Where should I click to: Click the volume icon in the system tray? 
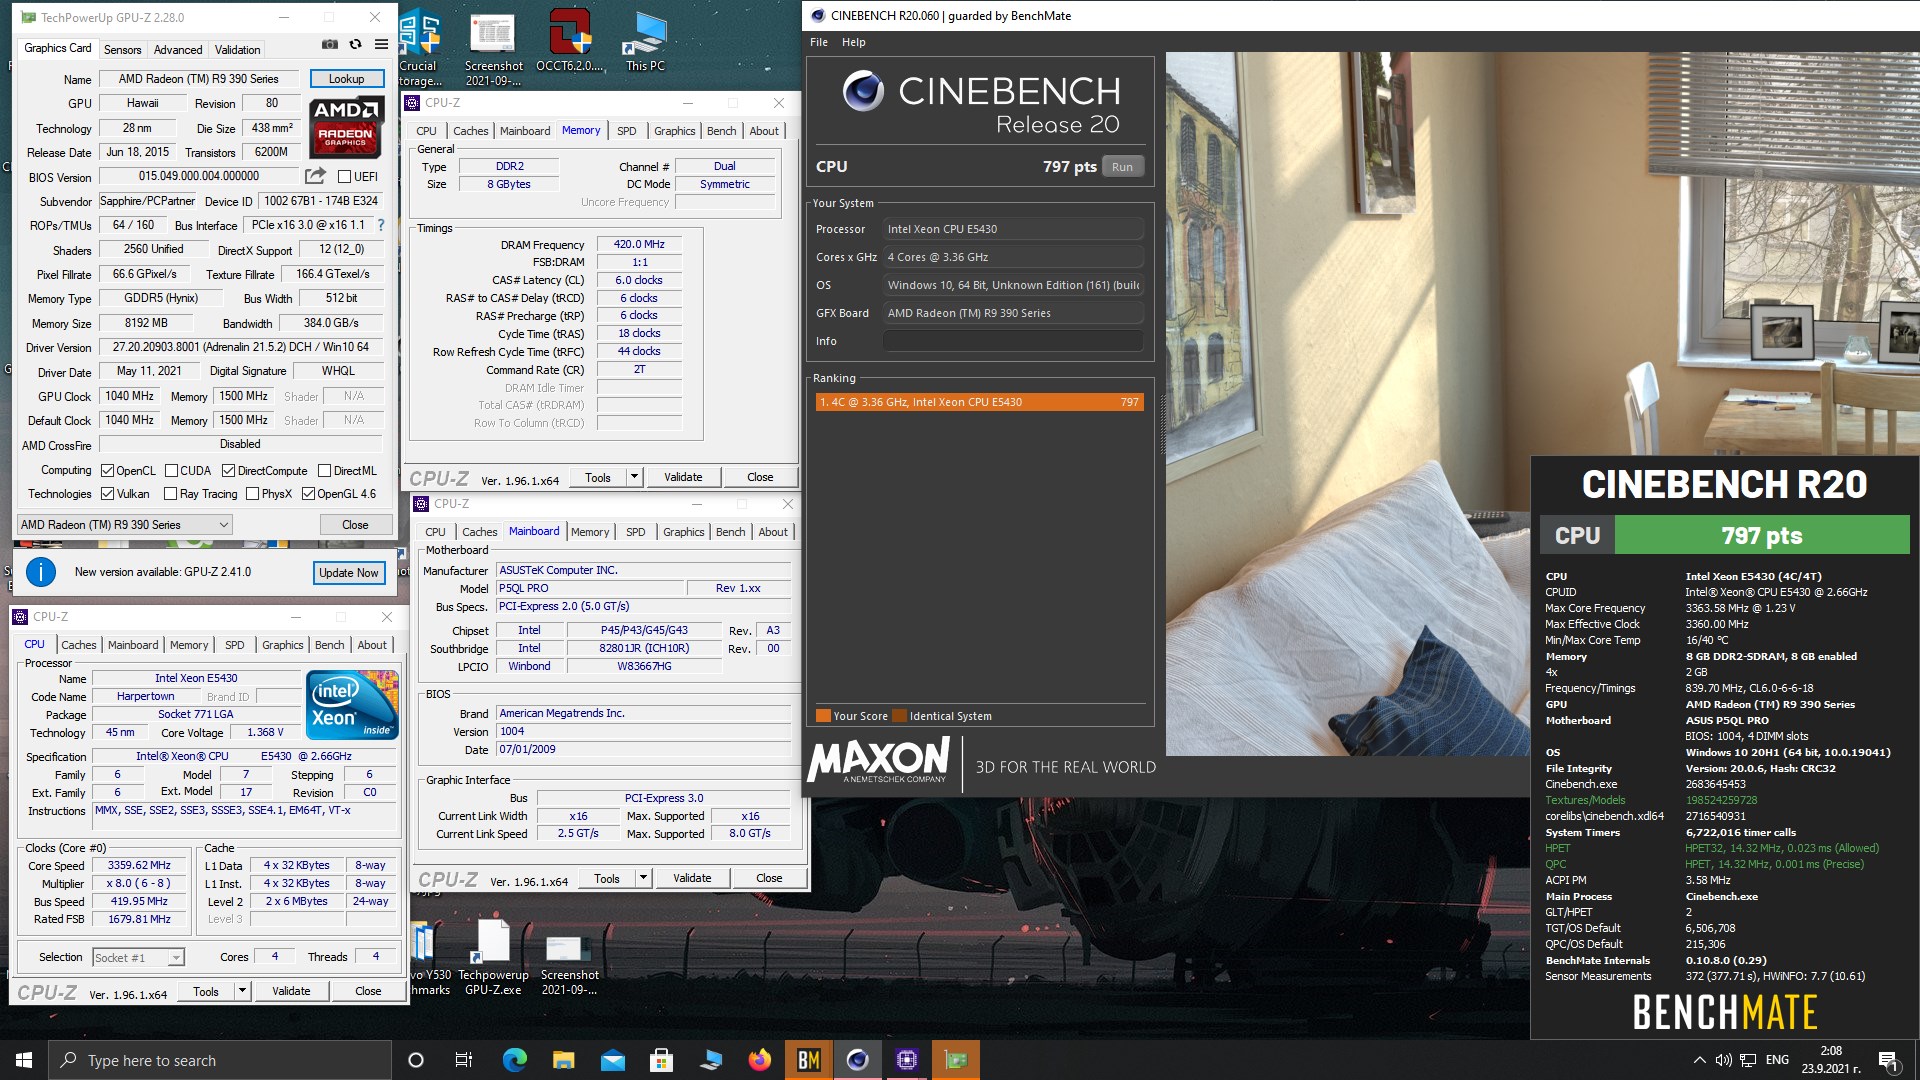(x=1723, y=1060)
